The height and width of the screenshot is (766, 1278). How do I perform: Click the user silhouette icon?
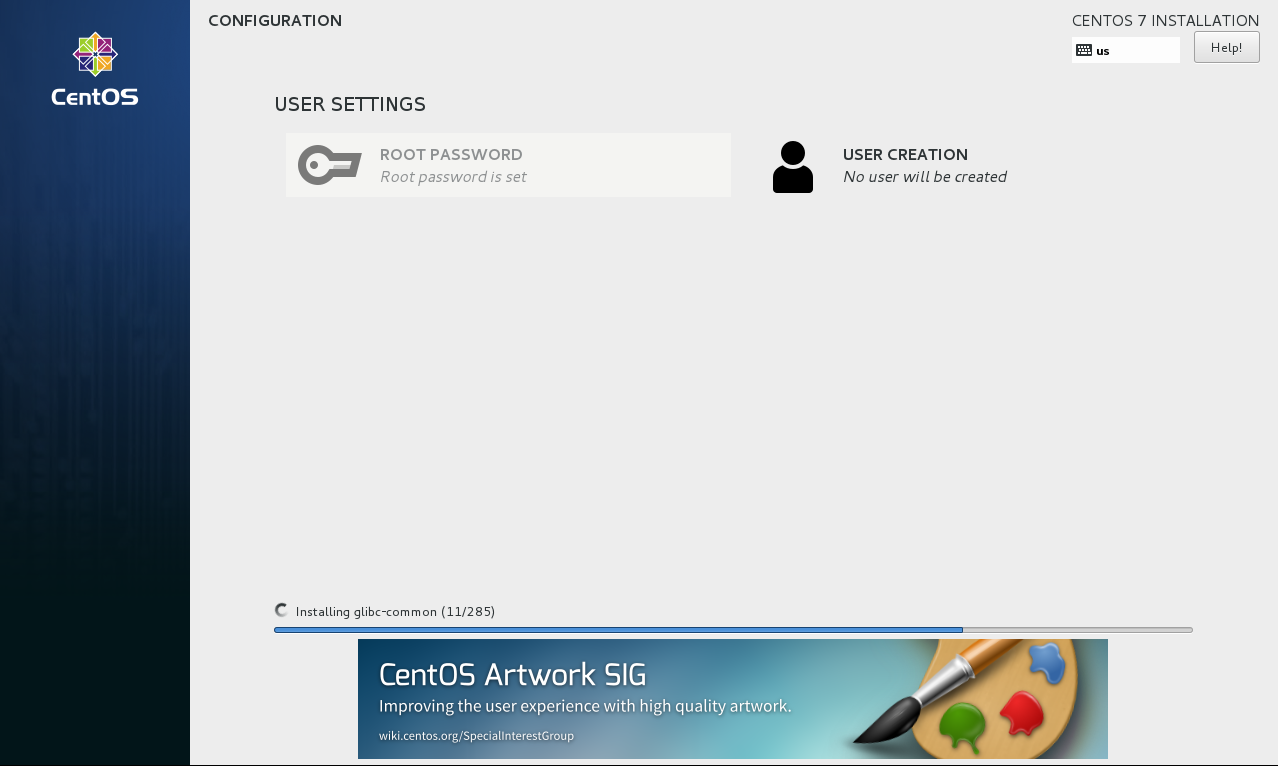(793, 167)
